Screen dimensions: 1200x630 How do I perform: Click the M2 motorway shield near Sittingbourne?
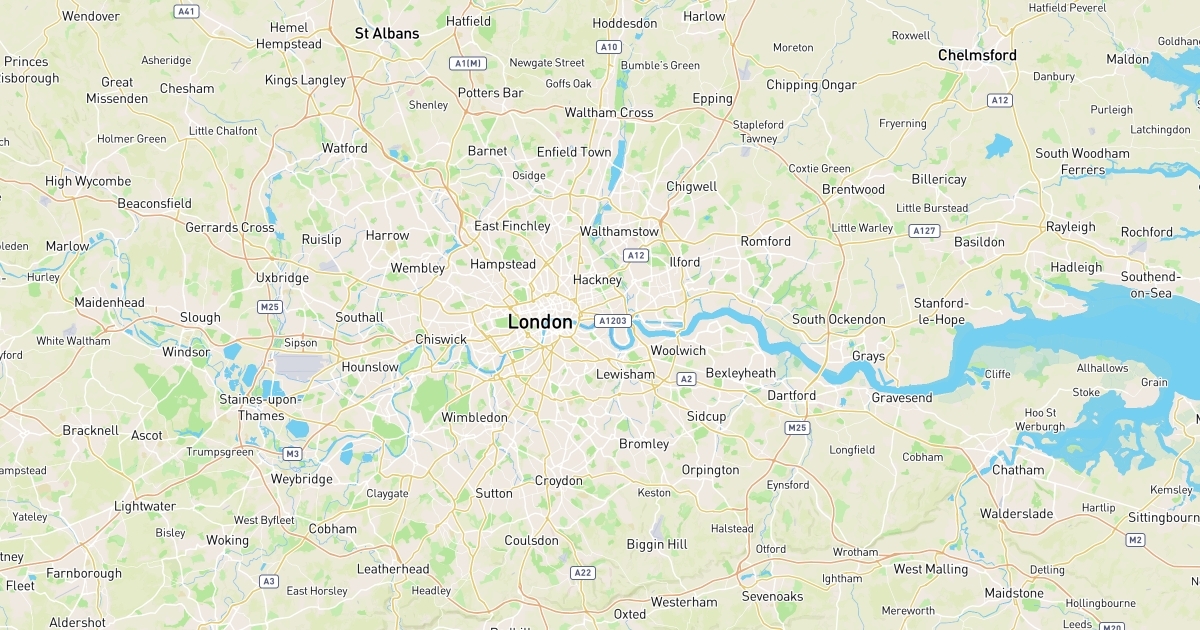(x=1135, y=540)
